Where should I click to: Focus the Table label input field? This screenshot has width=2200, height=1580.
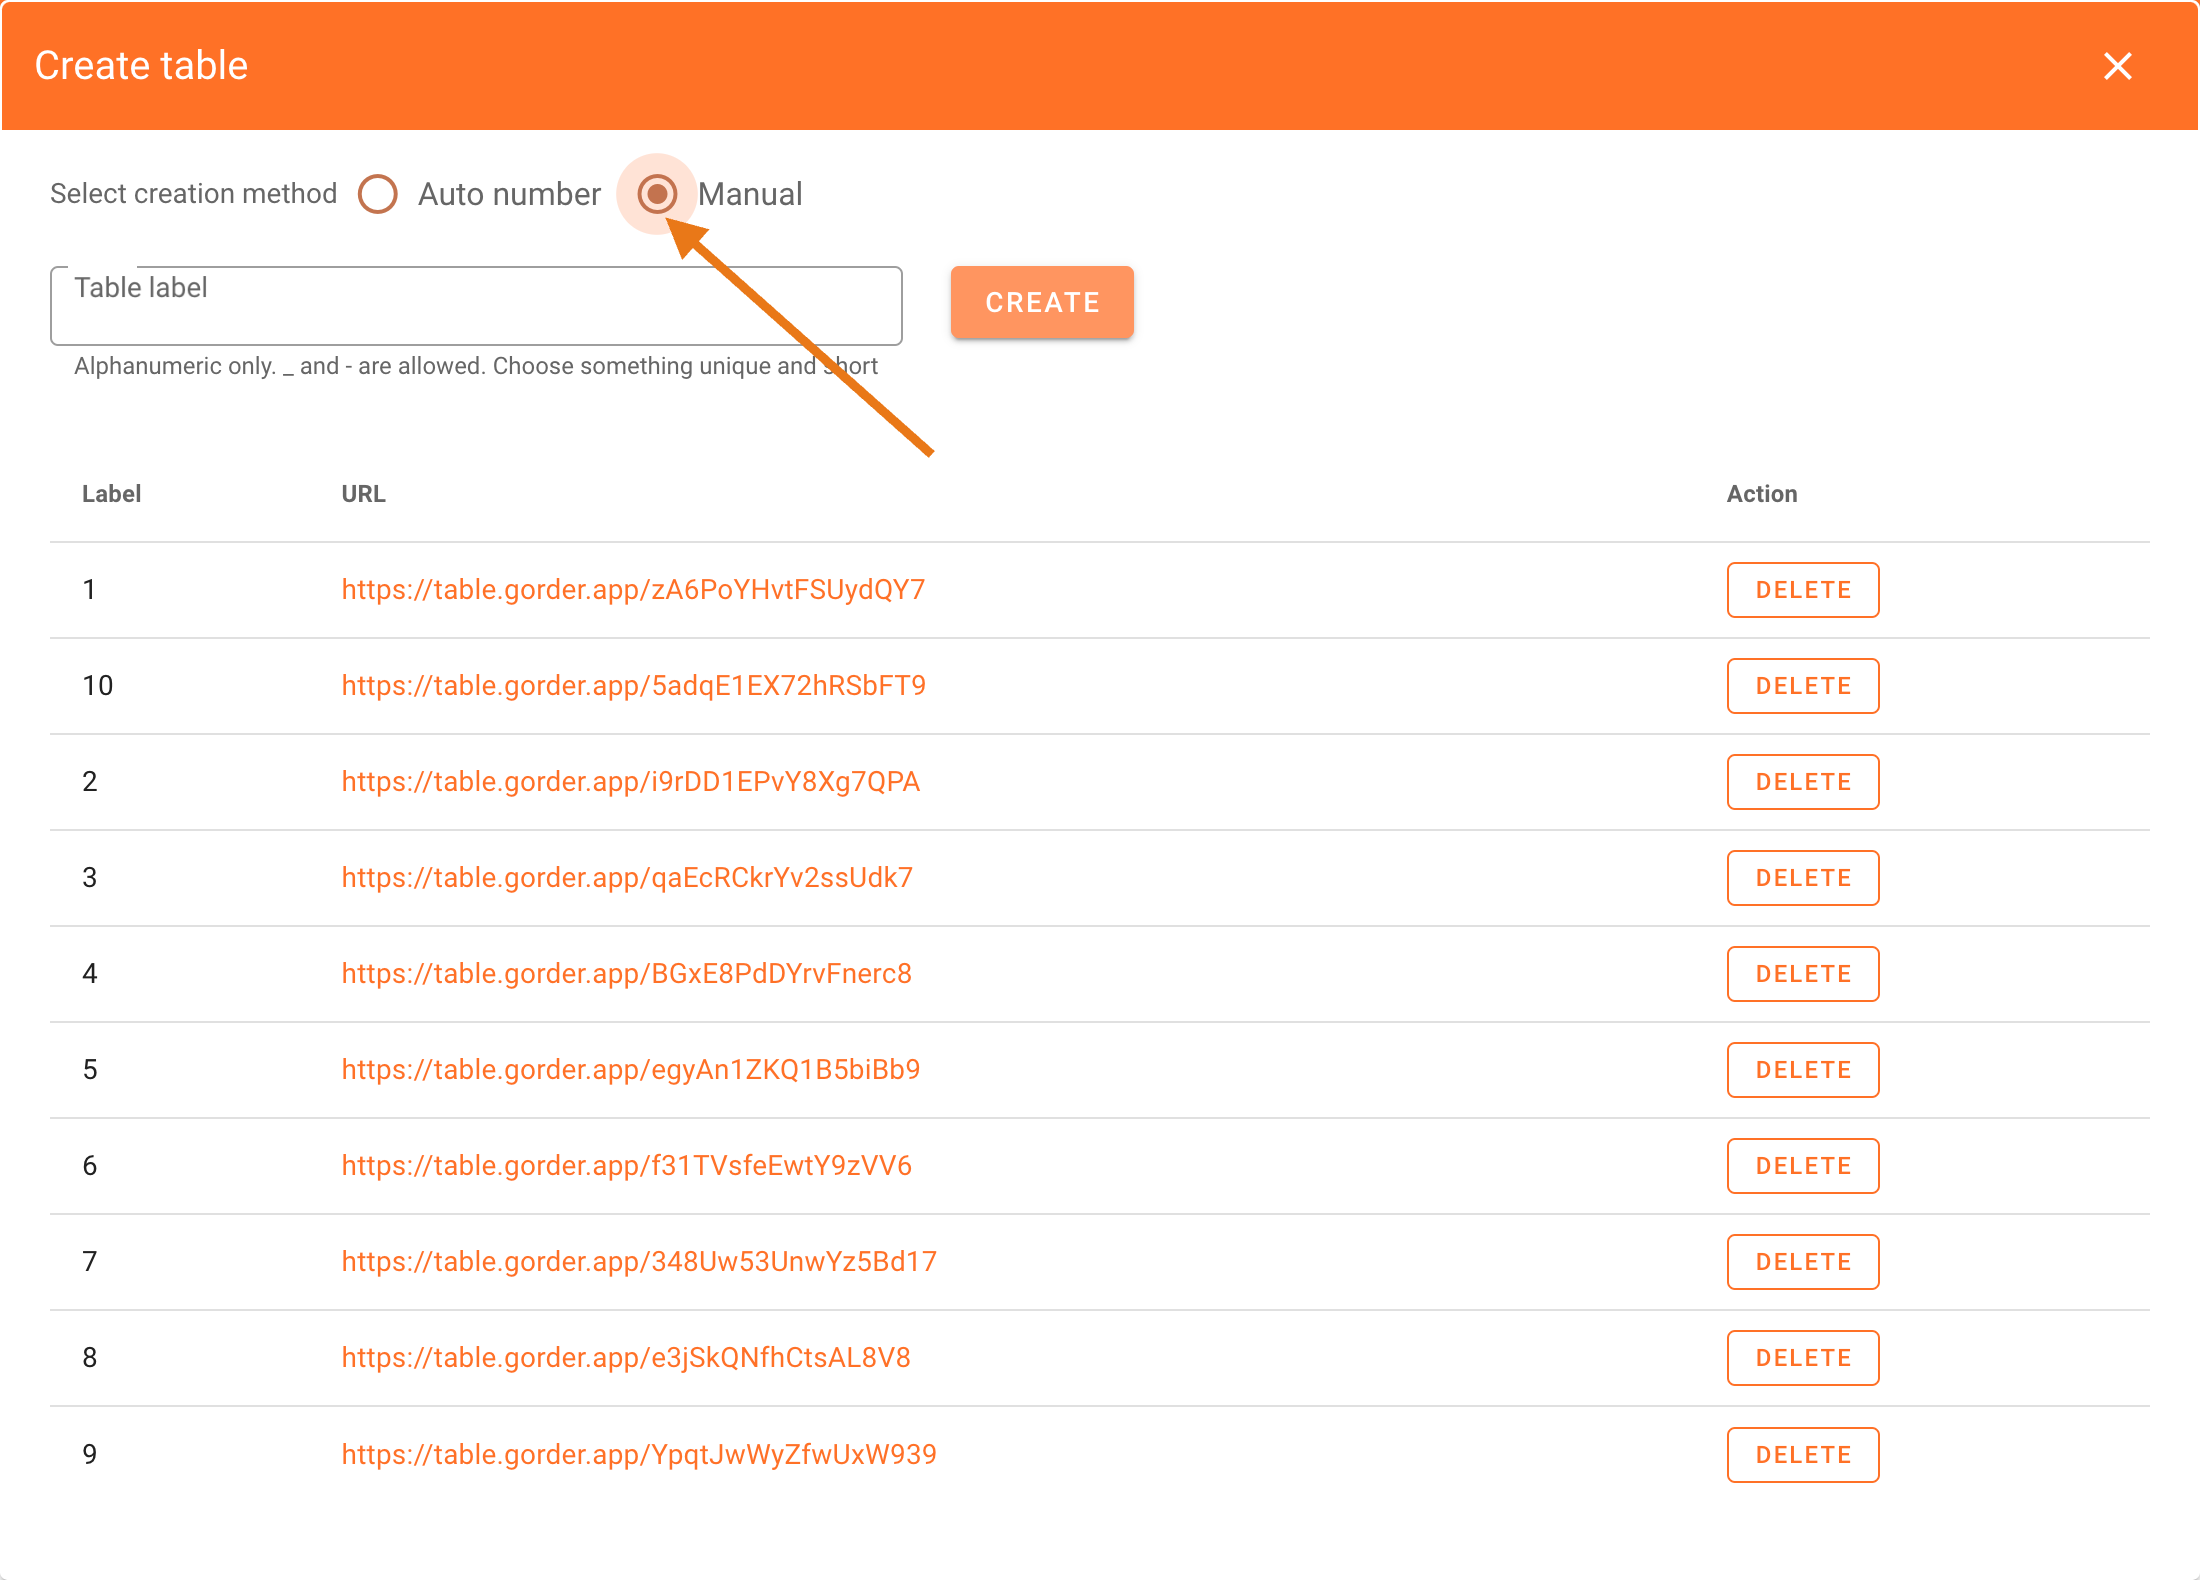(x=476, y=306)
